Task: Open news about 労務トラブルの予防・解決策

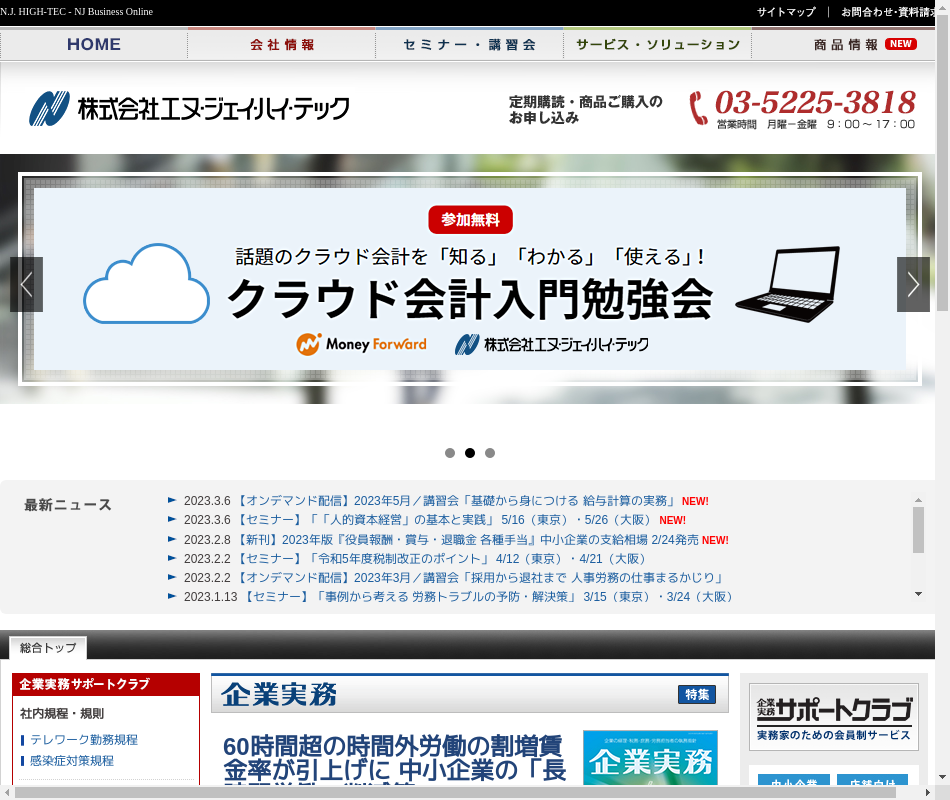Action: (488, 596)
